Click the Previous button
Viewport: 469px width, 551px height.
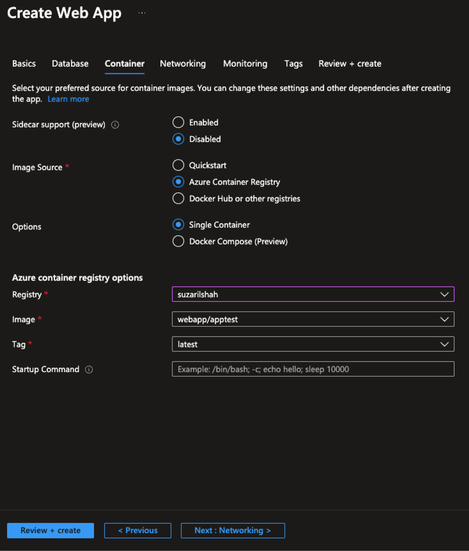point(138,531)
